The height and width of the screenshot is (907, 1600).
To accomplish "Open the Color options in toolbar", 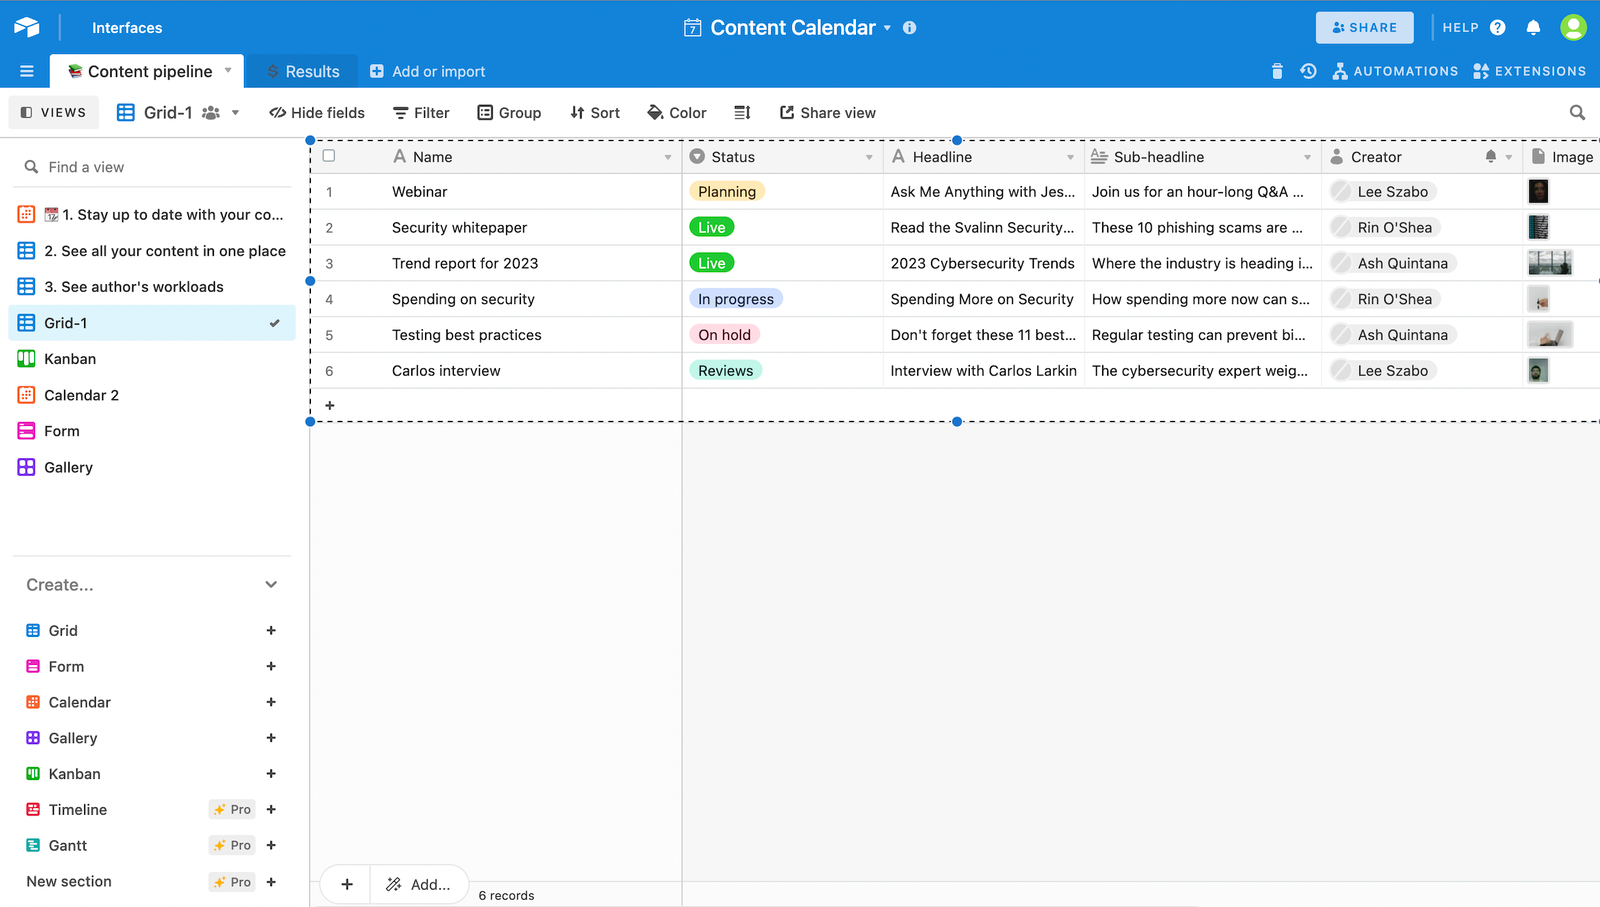I will tap(677, 113).
